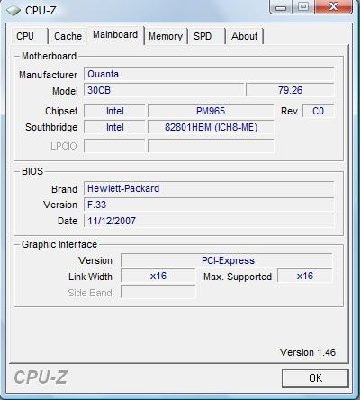Click the Link Width label
The width and height of the screenshot is (361, 400).
point(90,276)
